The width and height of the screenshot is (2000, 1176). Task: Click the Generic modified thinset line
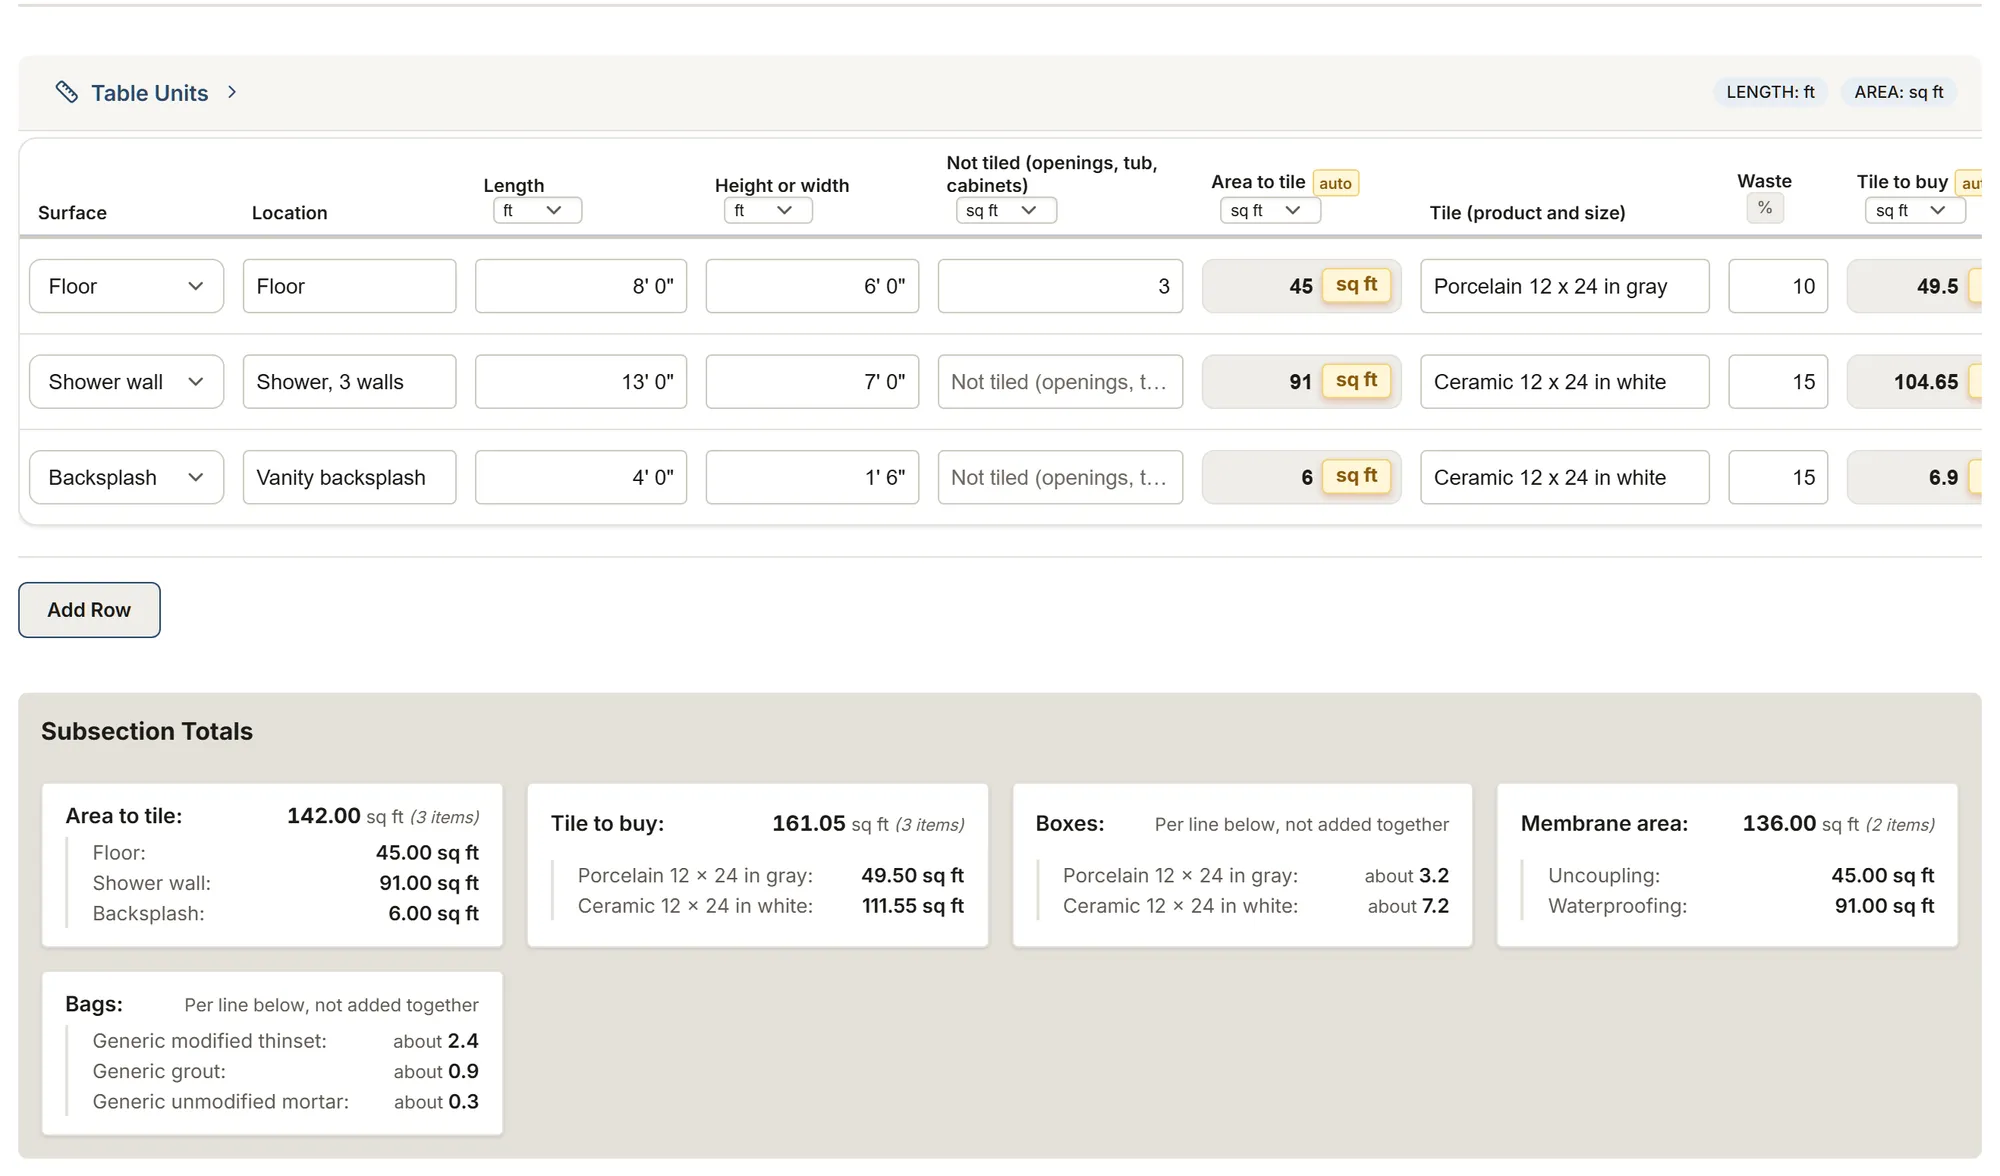coord(285,1041)
